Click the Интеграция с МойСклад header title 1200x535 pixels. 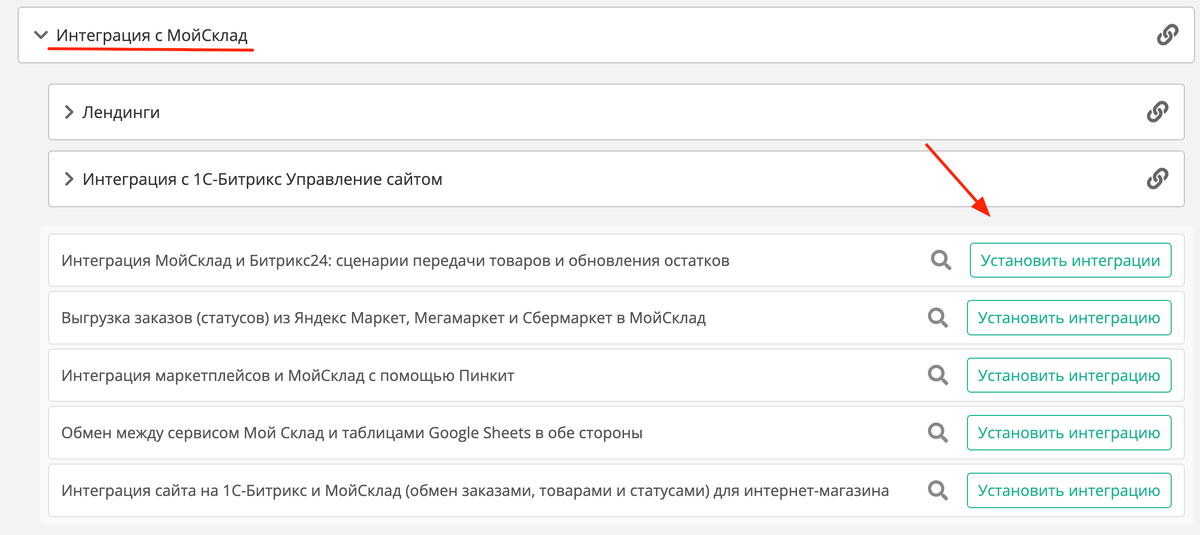click(152, 36)
